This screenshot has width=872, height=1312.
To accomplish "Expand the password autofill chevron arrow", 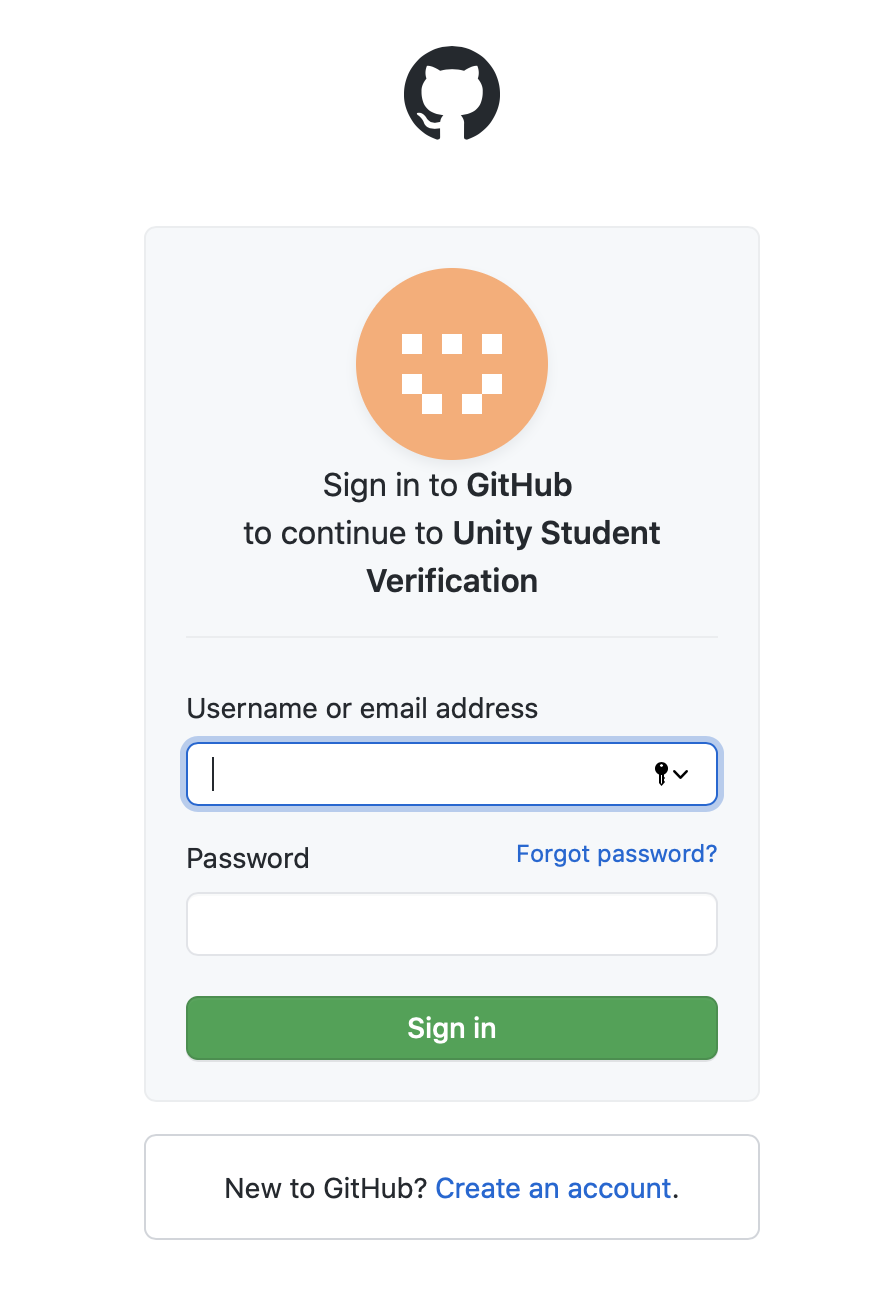I will tap(681, 774).
